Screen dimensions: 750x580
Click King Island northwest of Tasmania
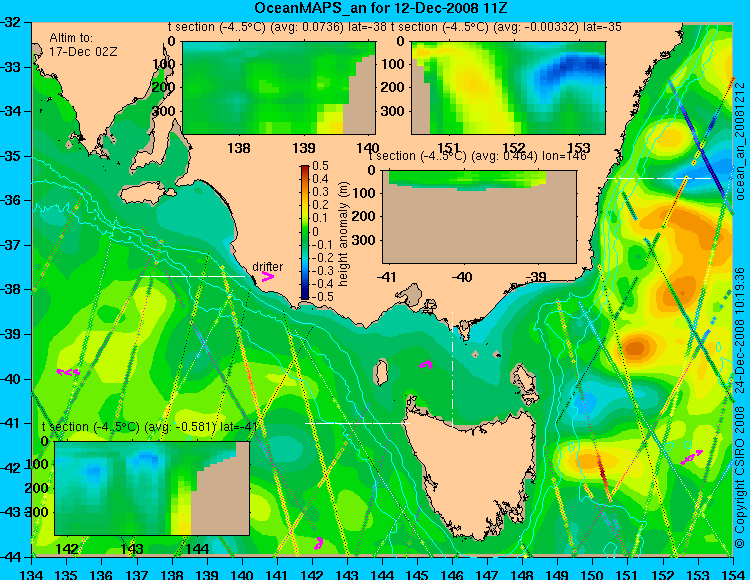[380, 372]
